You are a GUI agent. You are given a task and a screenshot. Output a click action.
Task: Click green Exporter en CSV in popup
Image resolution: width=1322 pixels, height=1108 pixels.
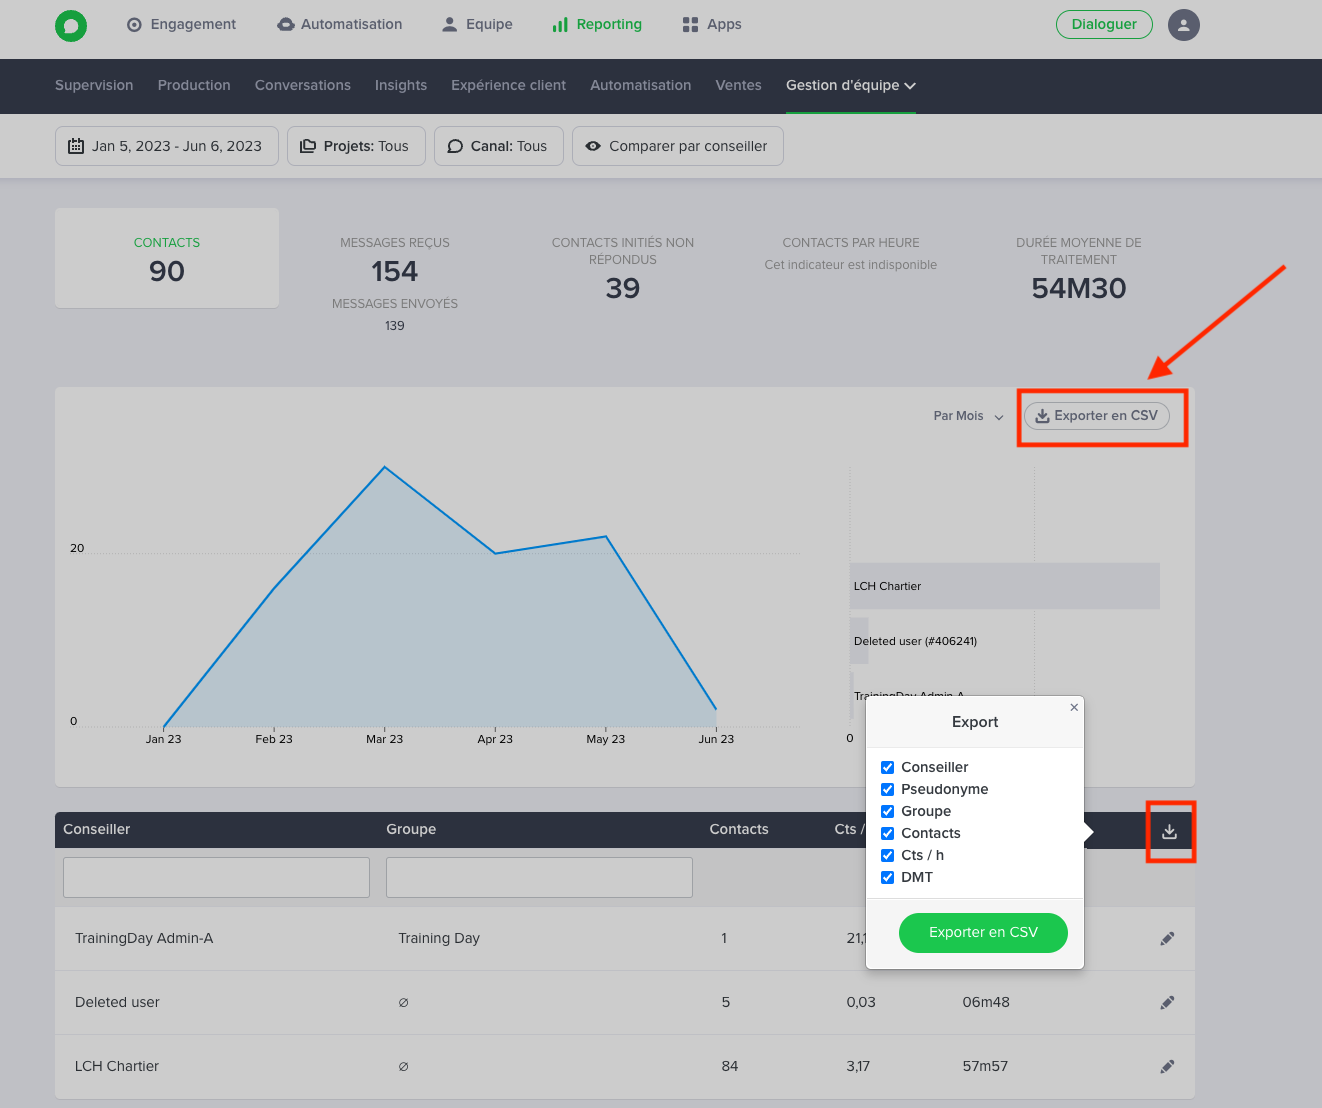983,932
